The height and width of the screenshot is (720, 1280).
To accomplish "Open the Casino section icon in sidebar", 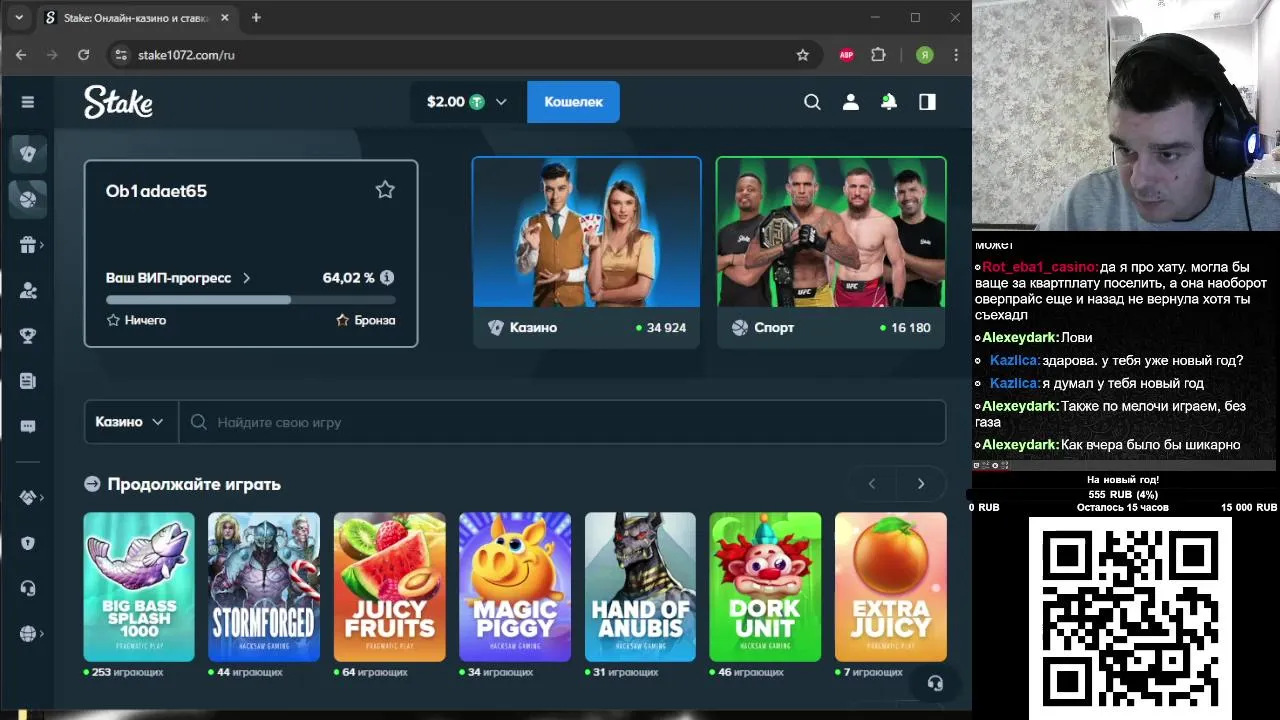I will (x=28, y=154).
